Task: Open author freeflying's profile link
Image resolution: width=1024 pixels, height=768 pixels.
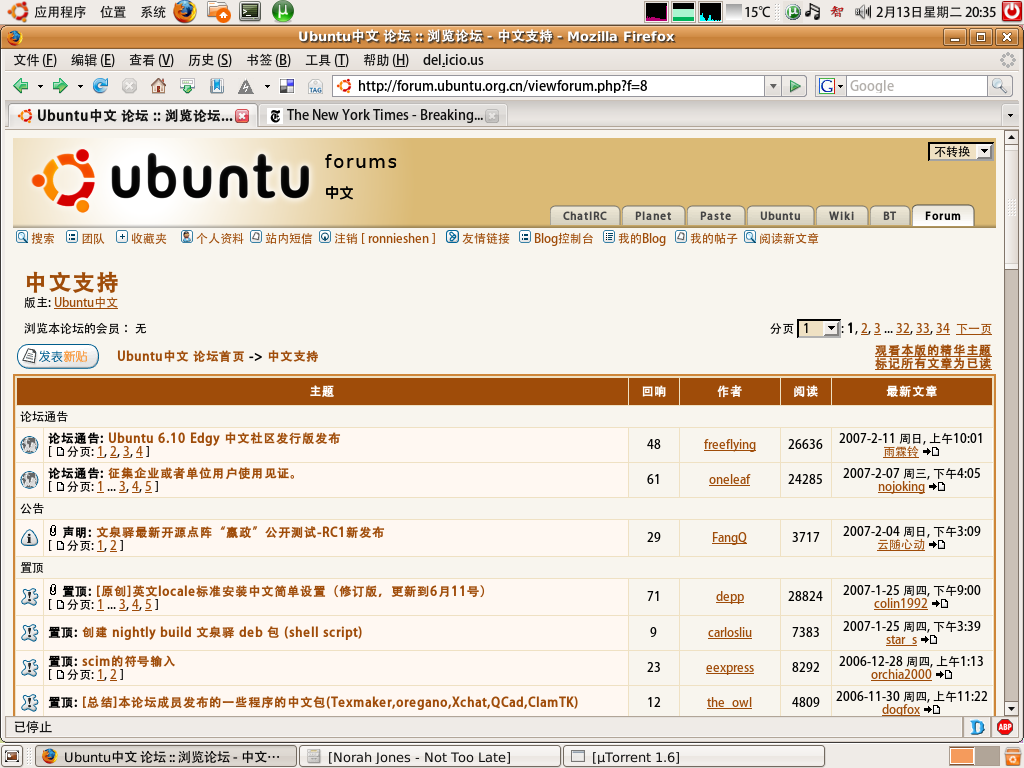Action: click(x=729, y=445)
